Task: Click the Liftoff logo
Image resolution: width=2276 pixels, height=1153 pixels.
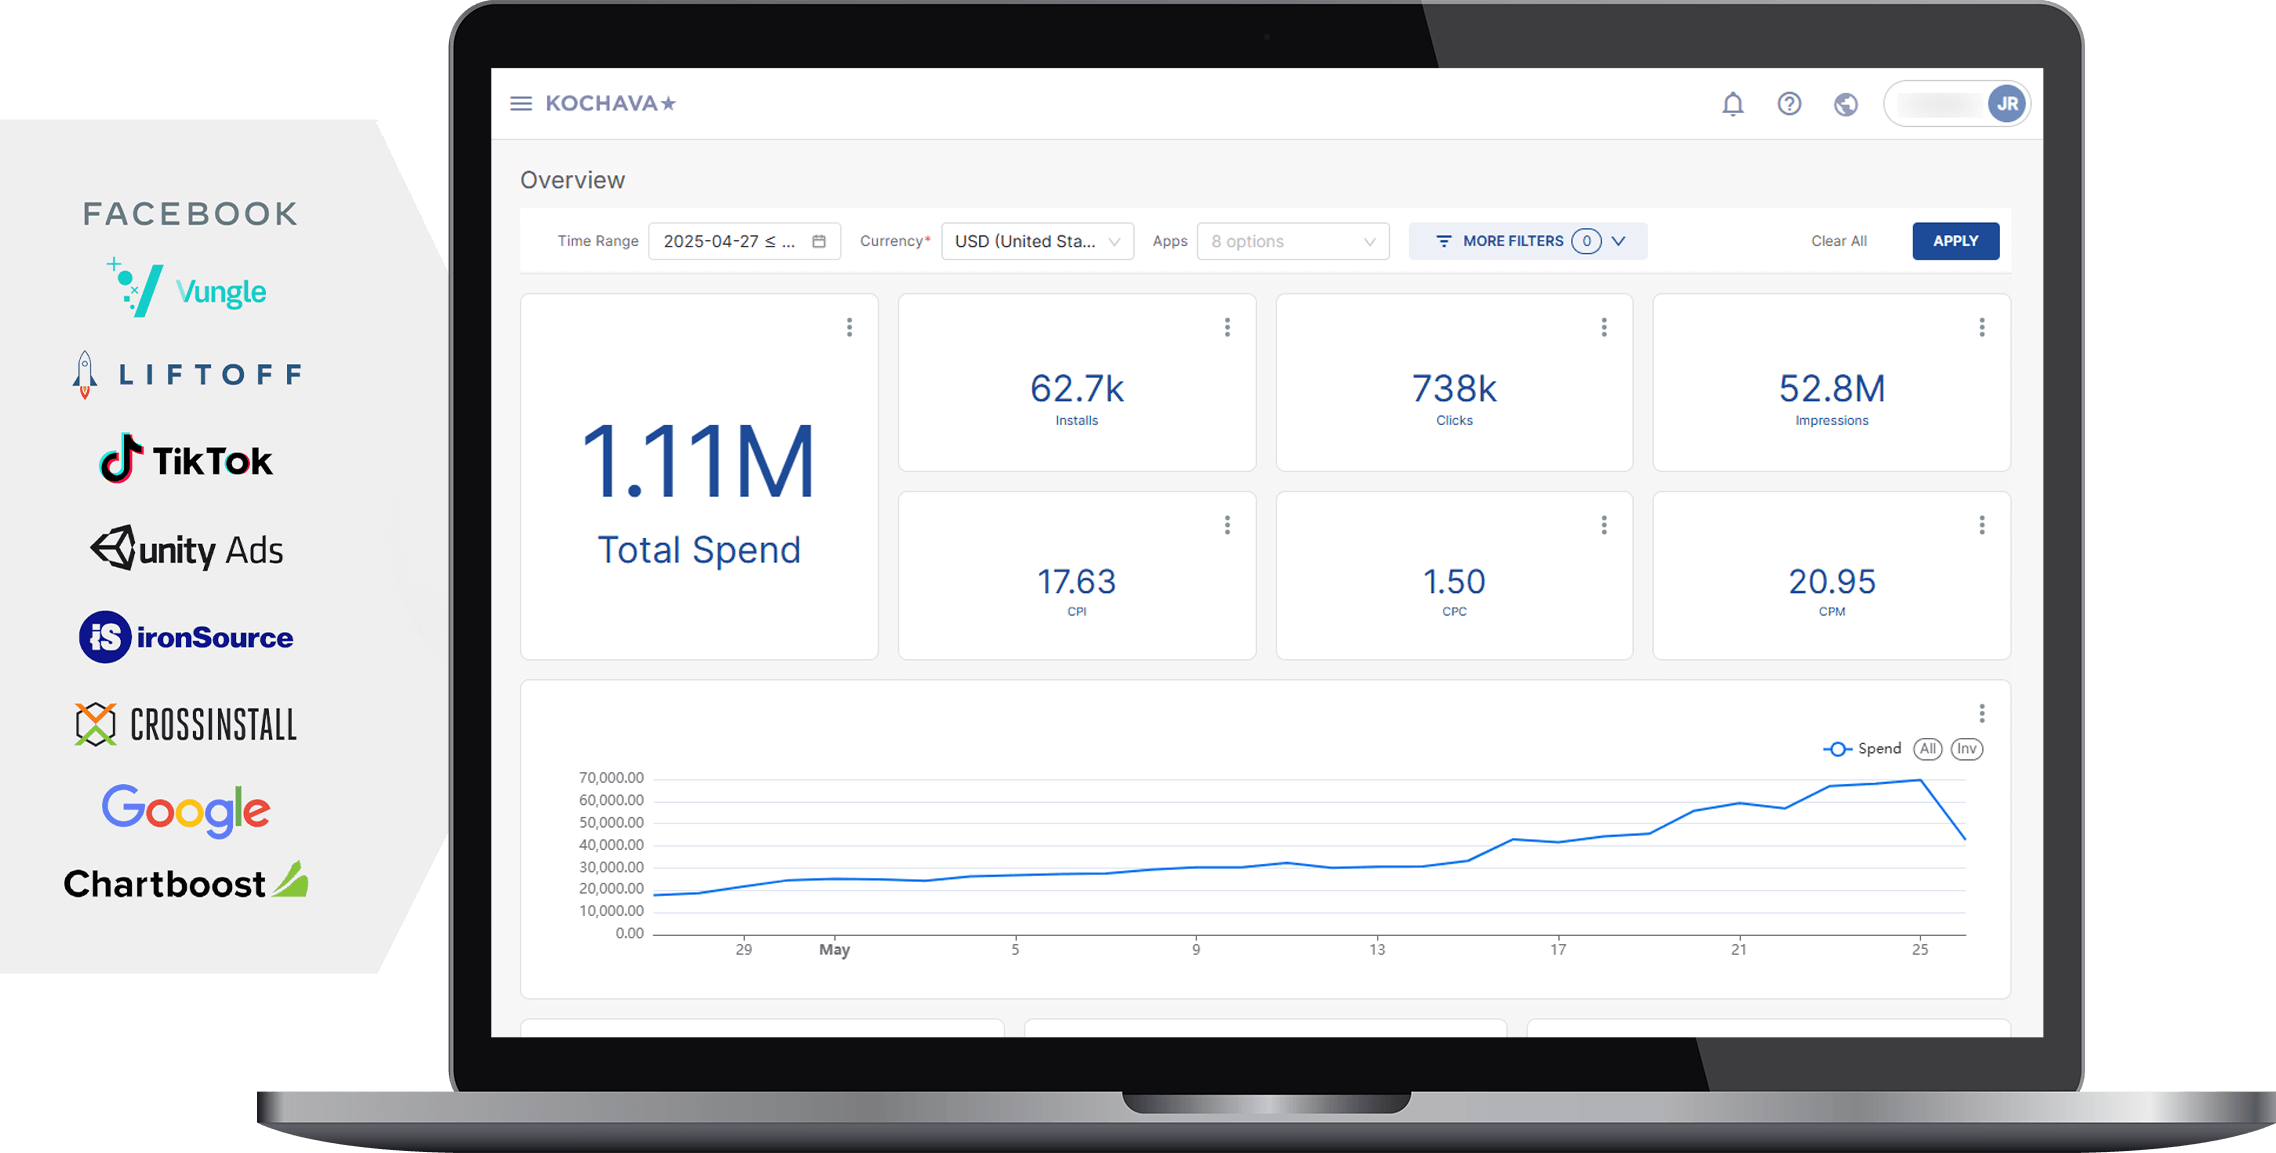Action: point(186,375)
